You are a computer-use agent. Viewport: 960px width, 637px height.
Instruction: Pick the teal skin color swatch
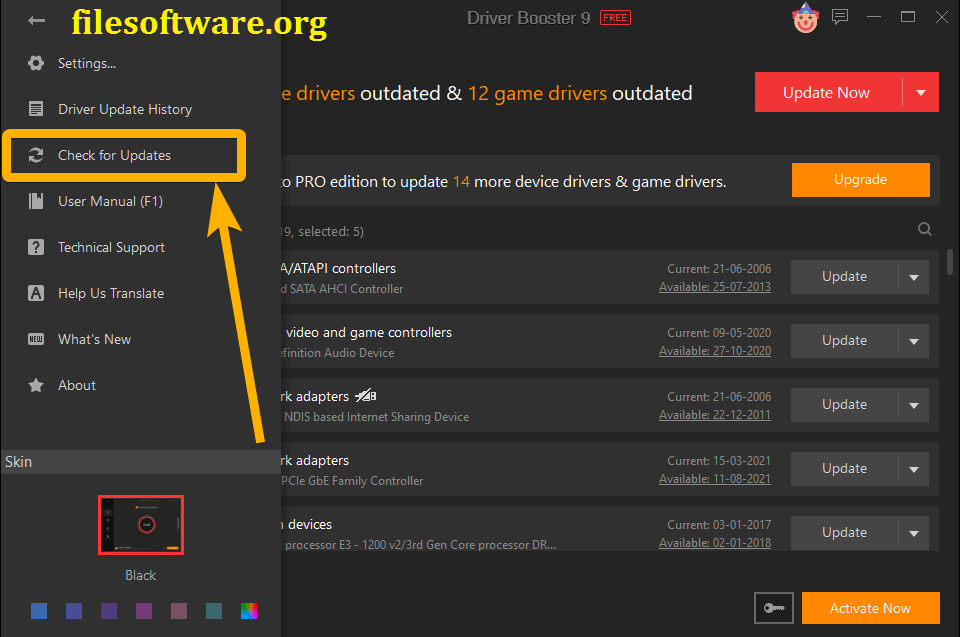(x=214, y=611)
